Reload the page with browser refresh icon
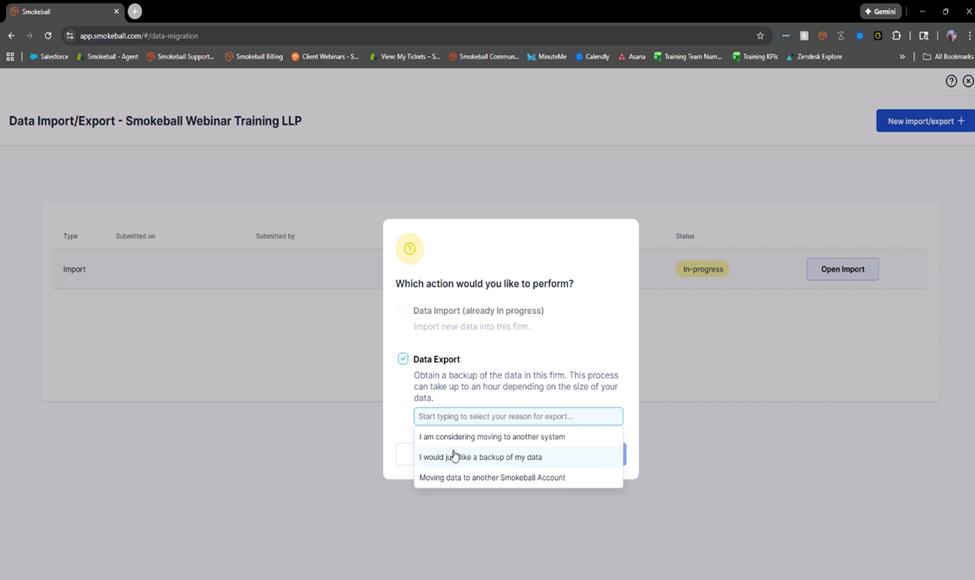 [48, 35]
